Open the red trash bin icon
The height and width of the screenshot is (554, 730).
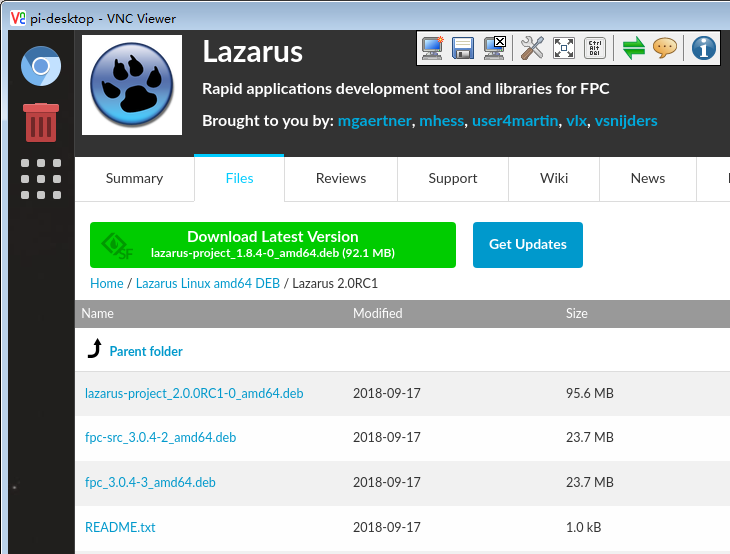coord(41,122)
